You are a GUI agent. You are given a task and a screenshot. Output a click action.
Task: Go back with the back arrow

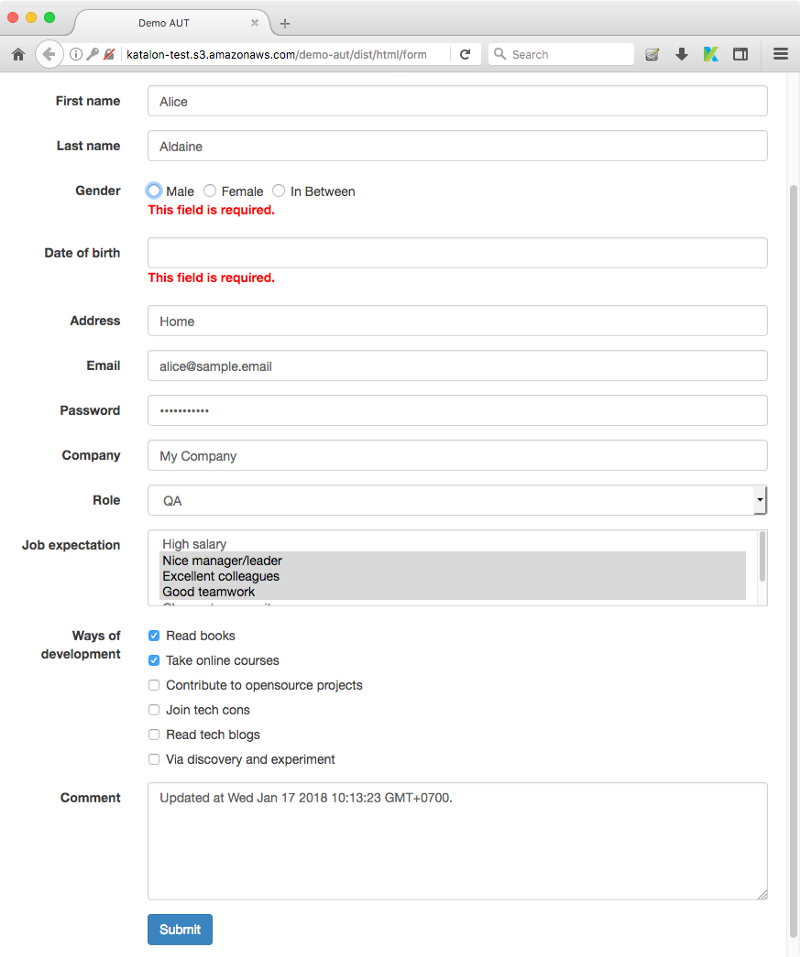coord(48,54)
